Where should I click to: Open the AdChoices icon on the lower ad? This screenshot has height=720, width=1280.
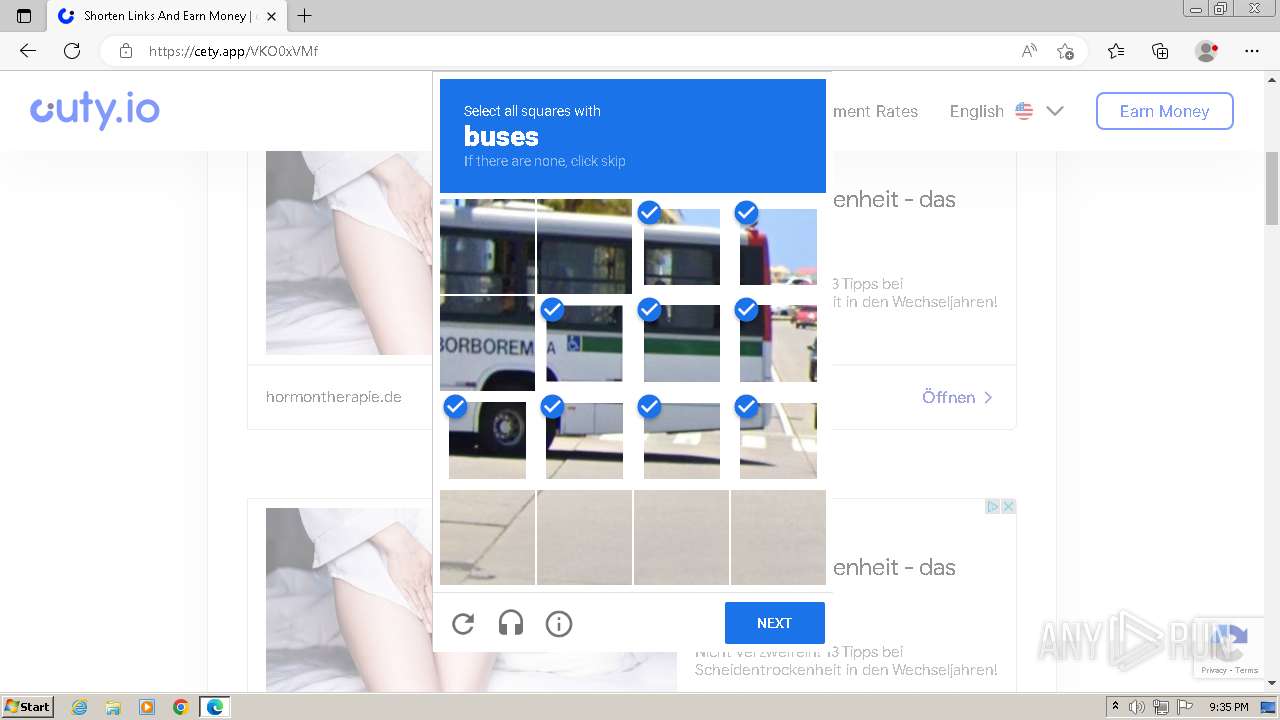pyautogui.click(x=993, y=507)
